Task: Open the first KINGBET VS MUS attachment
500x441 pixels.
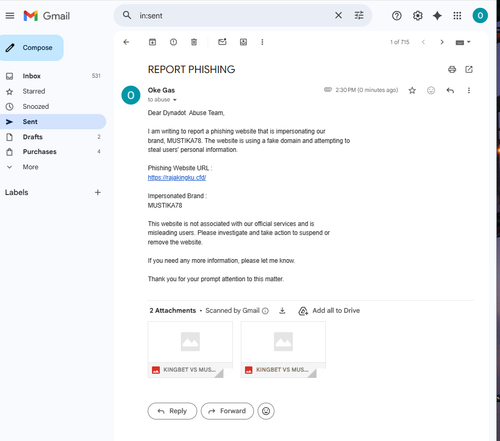Action: coord(190,350)
